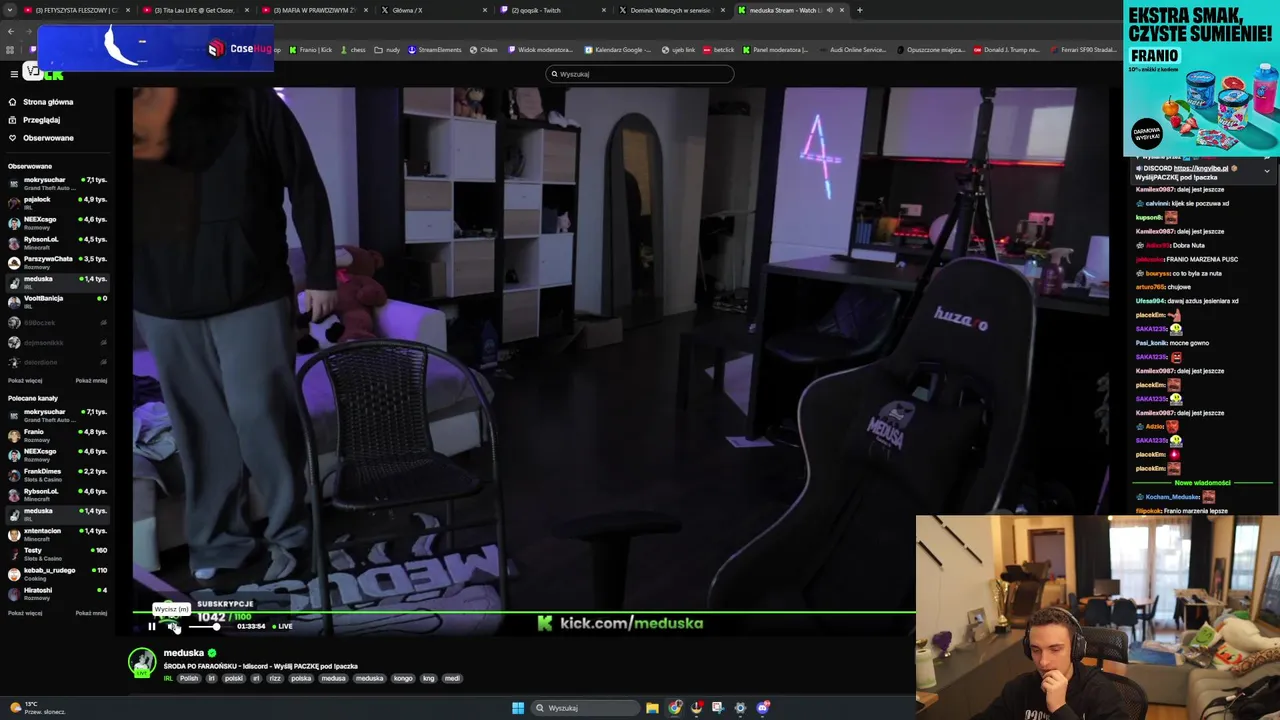Screen dimensions: 1280x720
Task: Open the Ferrari SF90 Stradale bookmark
Action: [x=1085, y=50]
